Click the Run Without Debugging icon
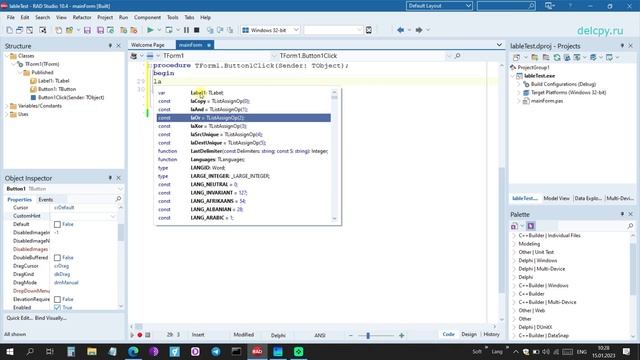640x360 pixels. pyautogui.click(x=169, y=30)
